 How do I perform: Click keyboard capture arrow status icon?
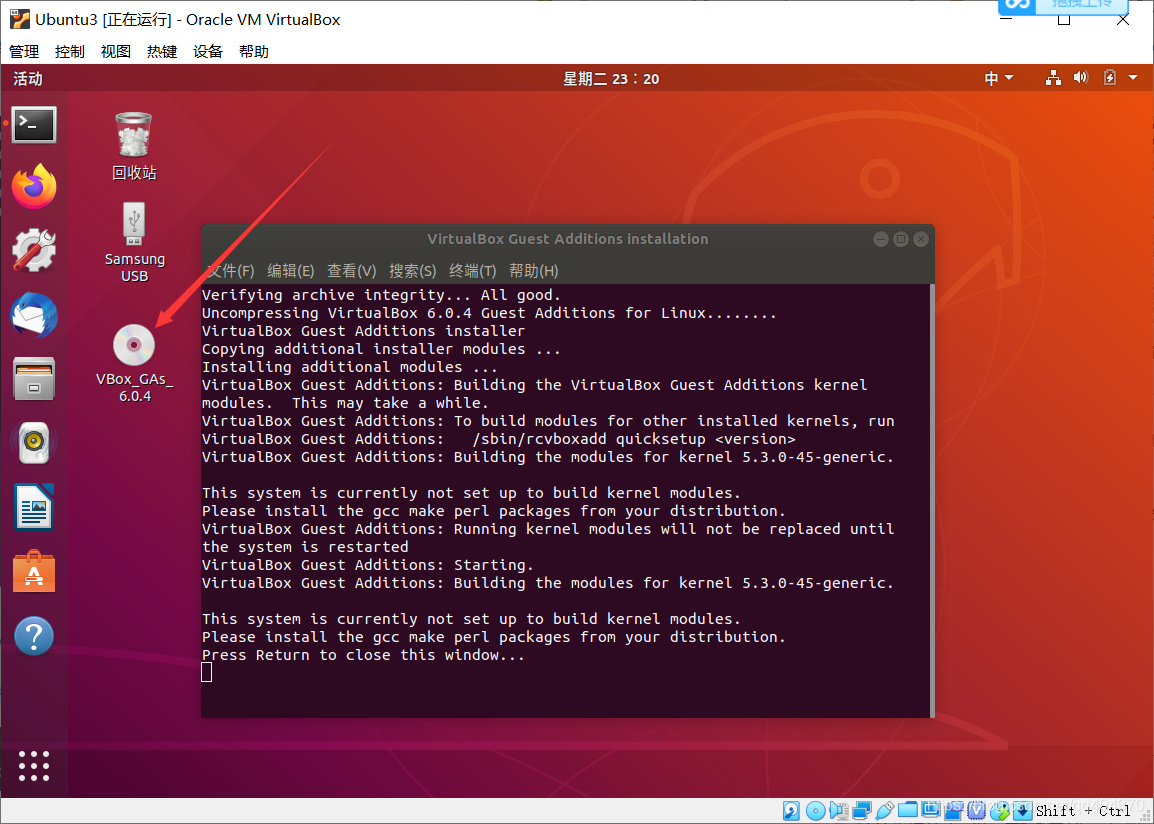(x=1023, y=811)
